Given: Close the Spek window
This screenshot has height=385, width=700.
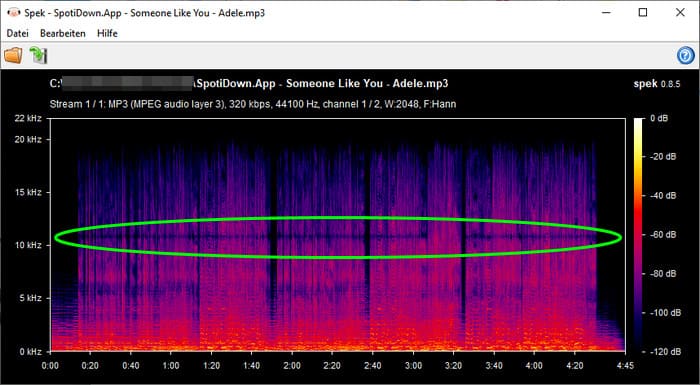Looking at the screenshot, I should [x=680, y=13].
